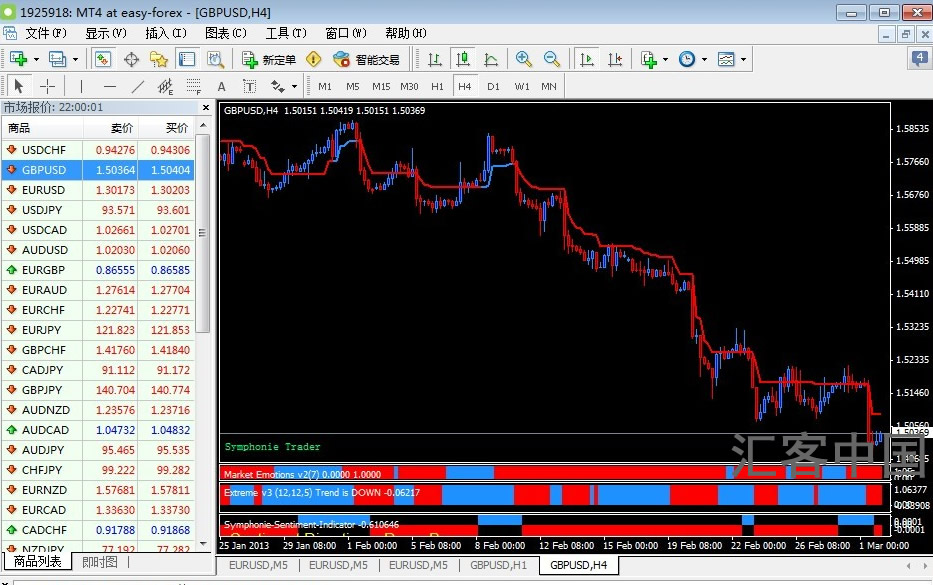Screen dimensions: 933x585
Task: Select the crosshair cursor tool
Action: pyautogui.click(x=47, y=86)
